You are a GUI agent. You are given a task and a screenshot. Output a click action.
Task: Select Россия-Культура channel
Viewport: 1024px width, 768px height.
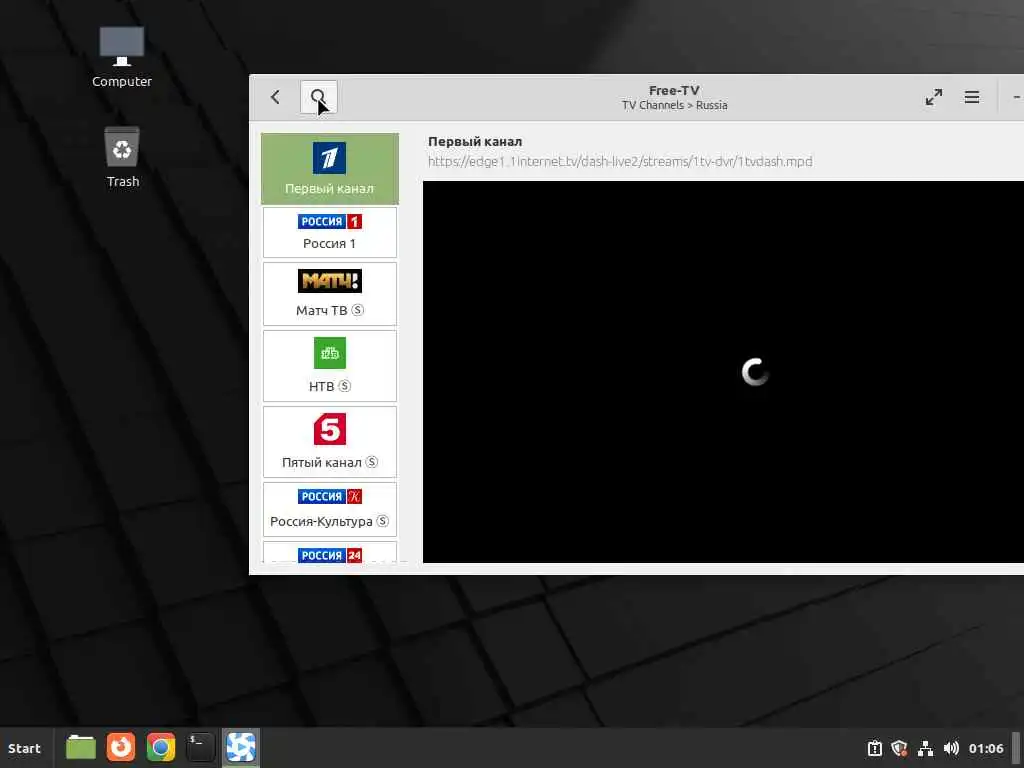(x=330, y=509)
